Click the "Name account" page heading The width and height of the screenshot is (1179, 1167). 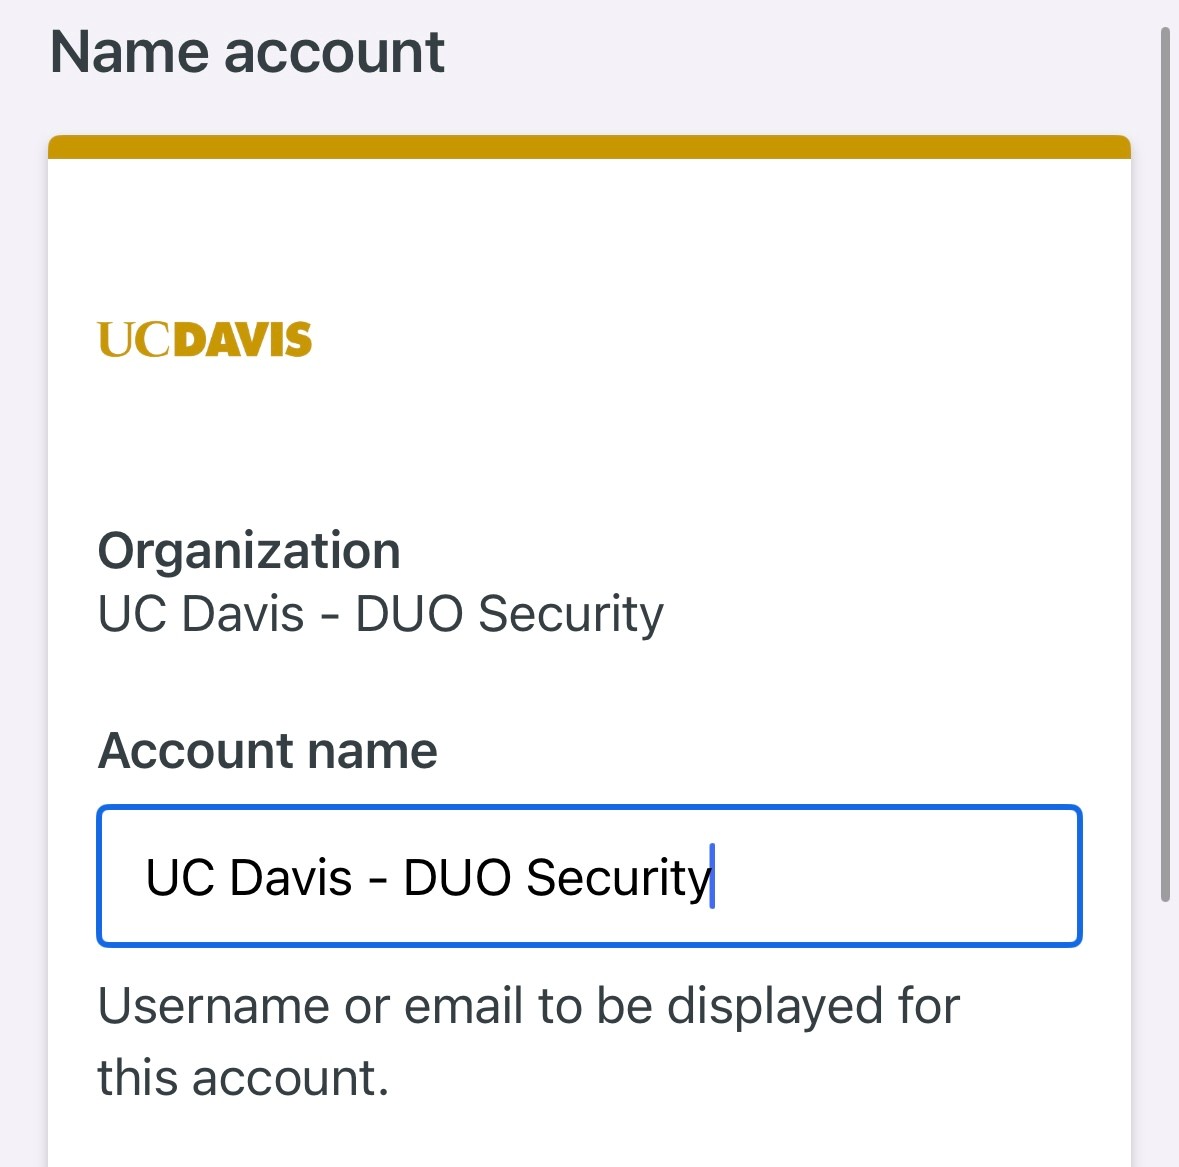(247, 52)
